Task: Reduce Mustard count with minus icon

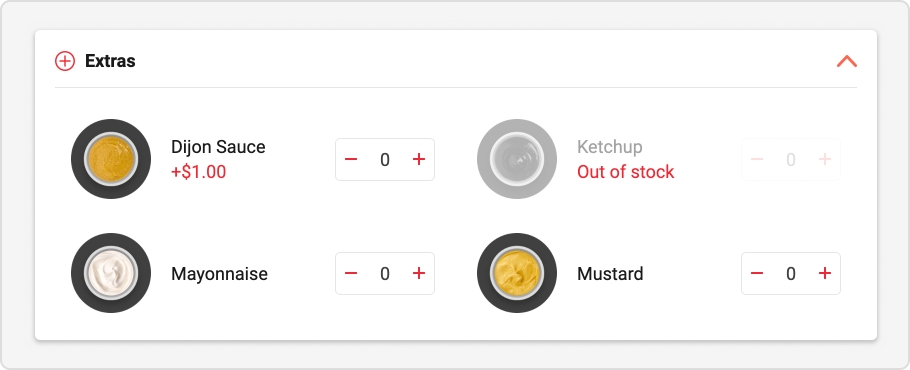Action: click(757, 273)
